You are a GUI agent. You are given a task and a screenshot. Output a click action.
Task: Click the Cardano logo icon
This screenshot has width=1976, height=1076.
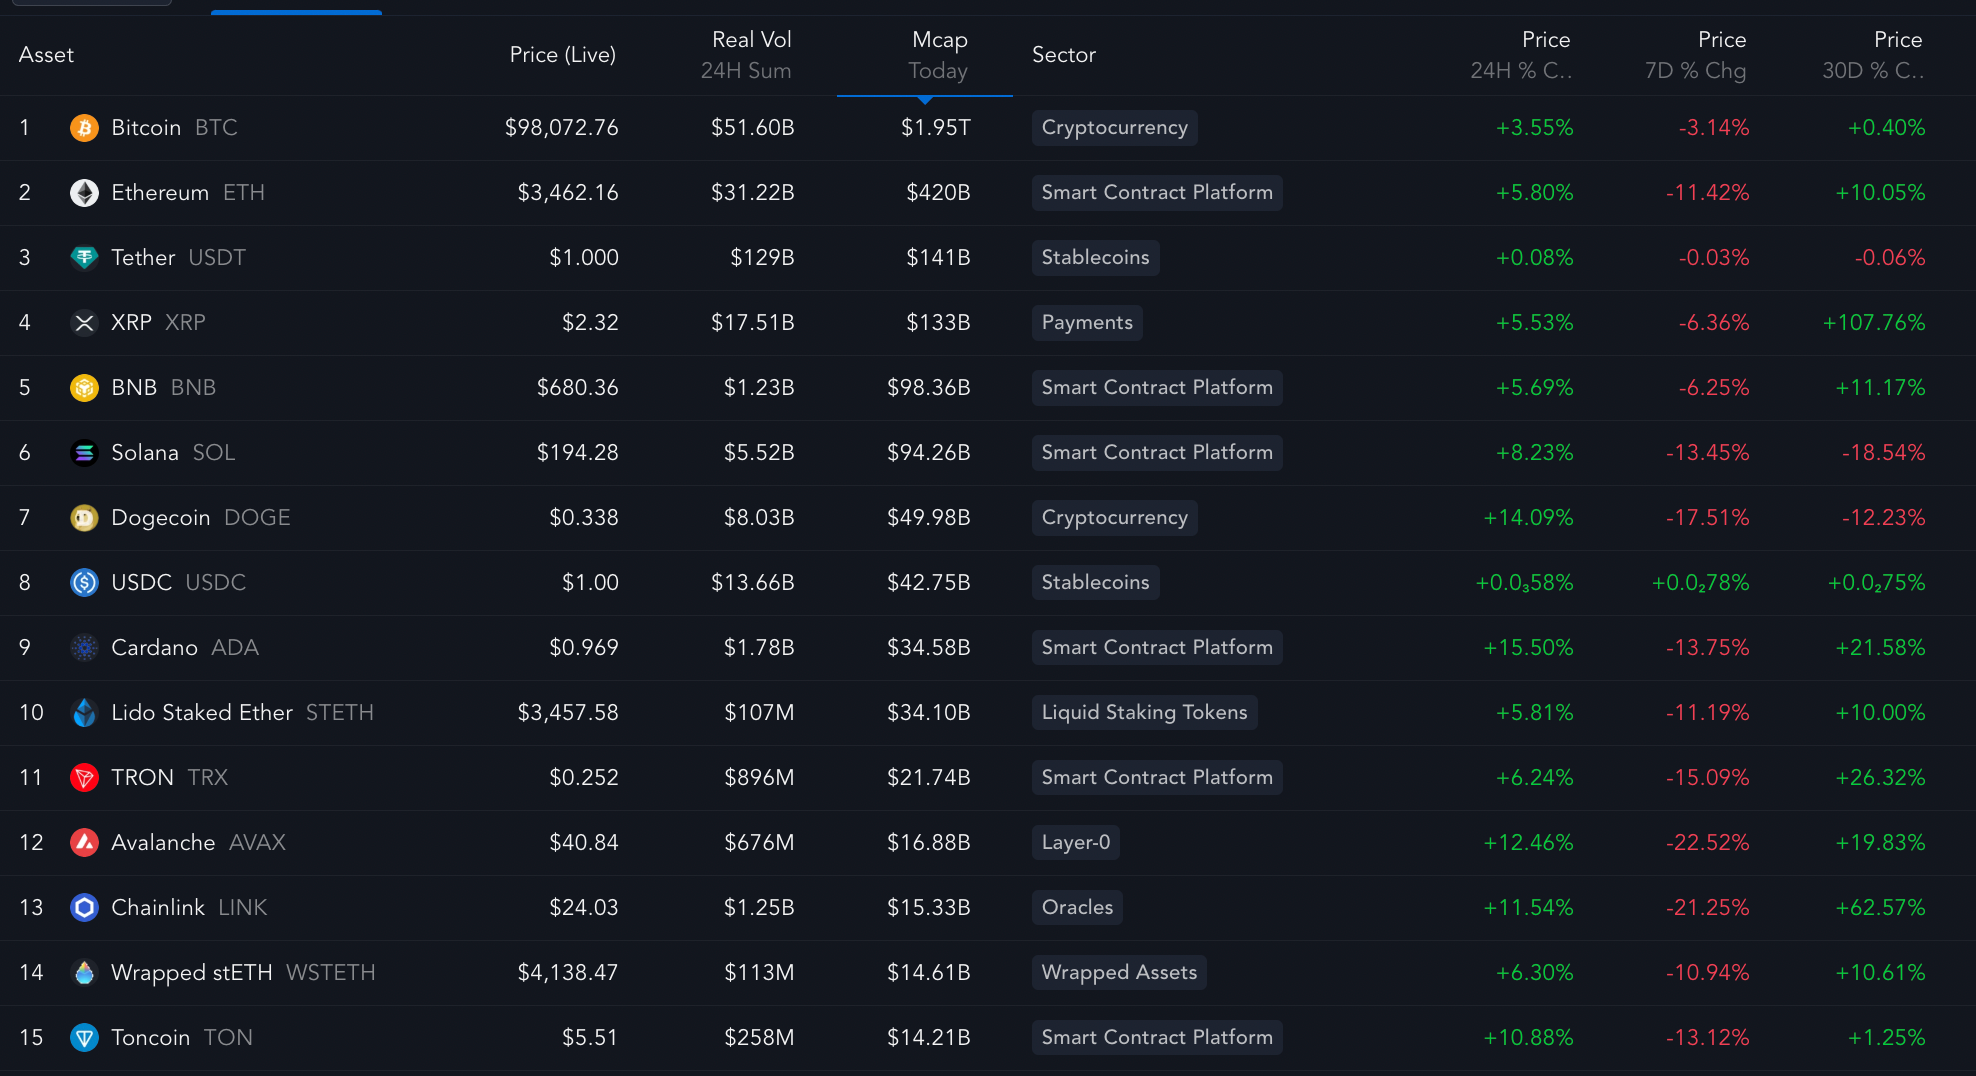84,648
